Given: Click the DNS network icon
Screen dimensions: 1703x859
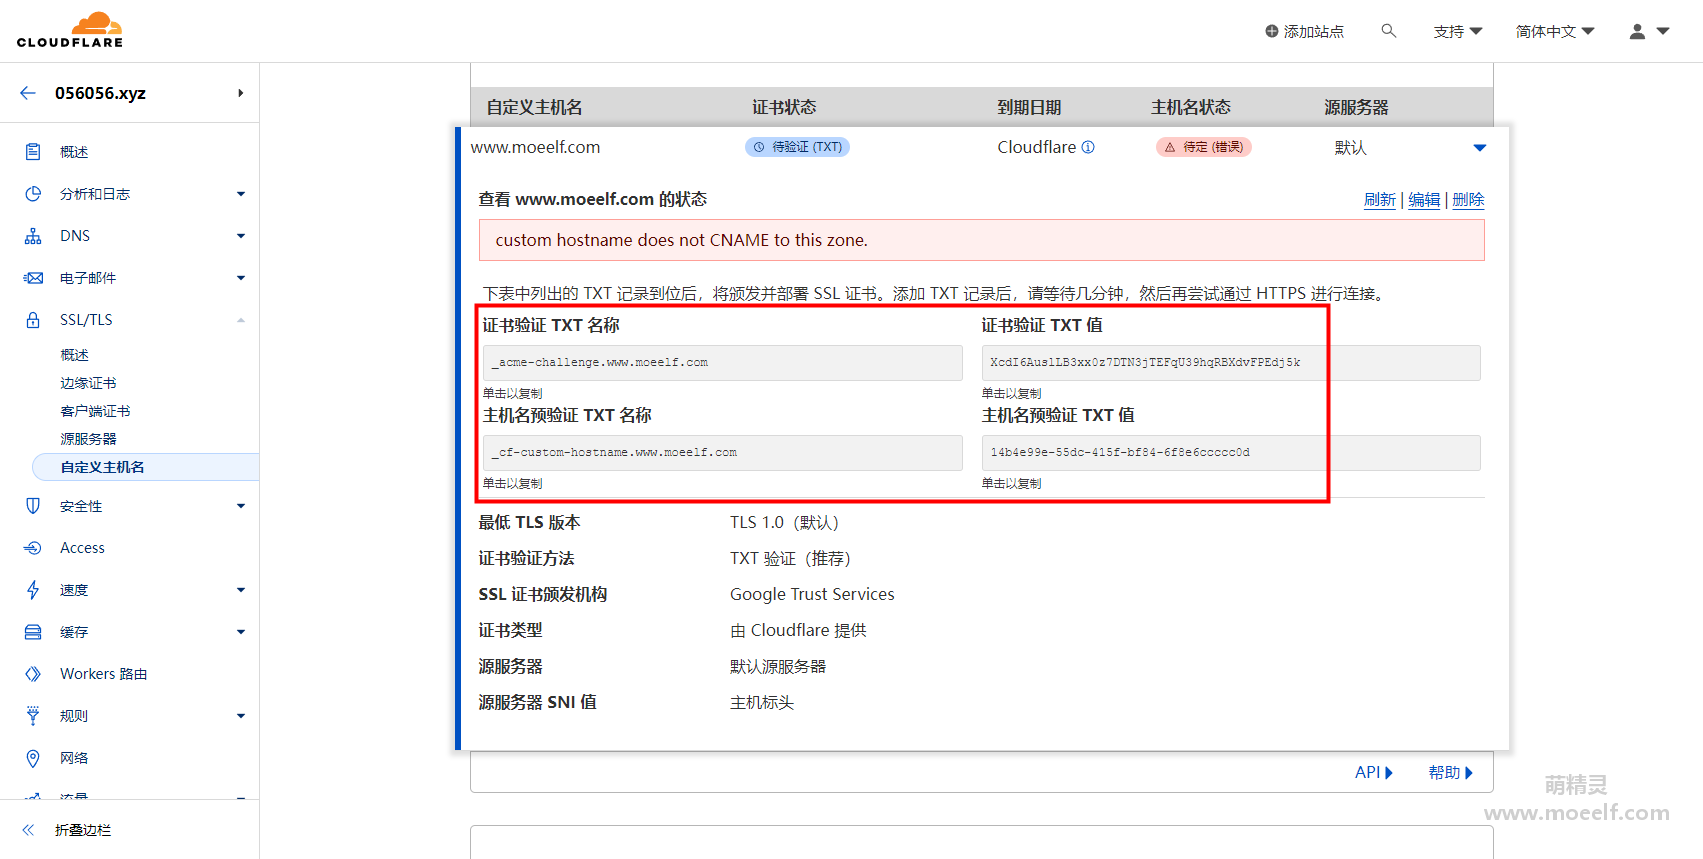Looking at the screenshot, I should [x=33, y=236].
